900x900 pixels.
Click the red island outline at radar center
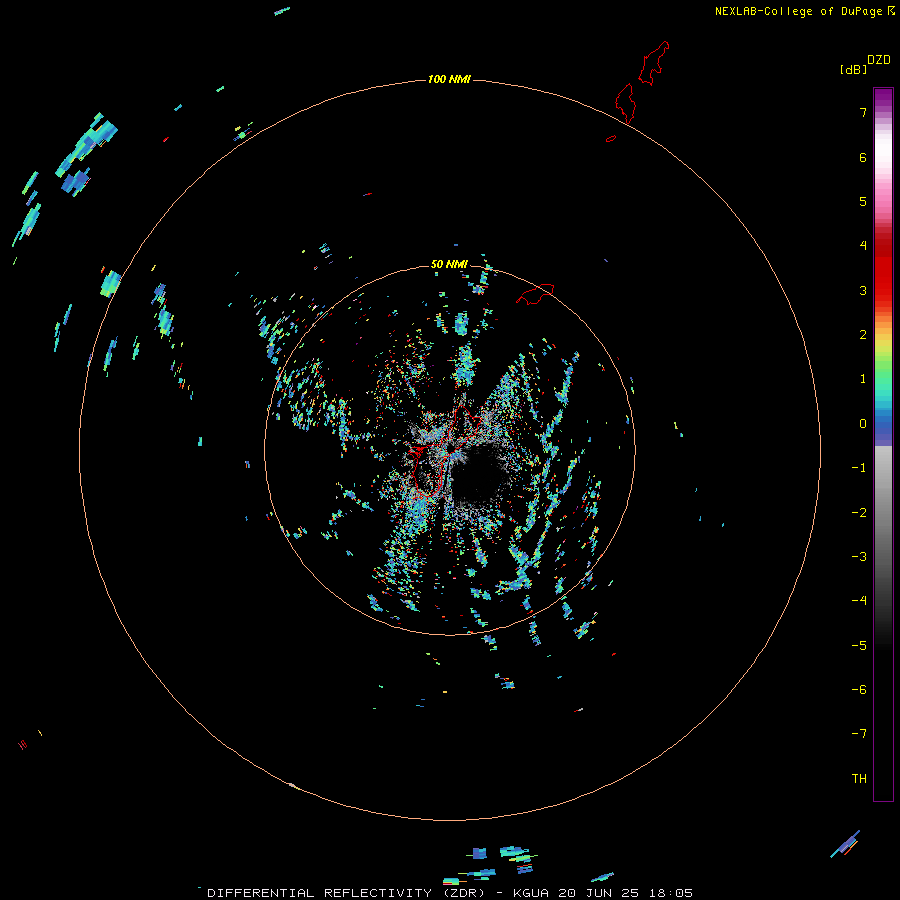445,451
